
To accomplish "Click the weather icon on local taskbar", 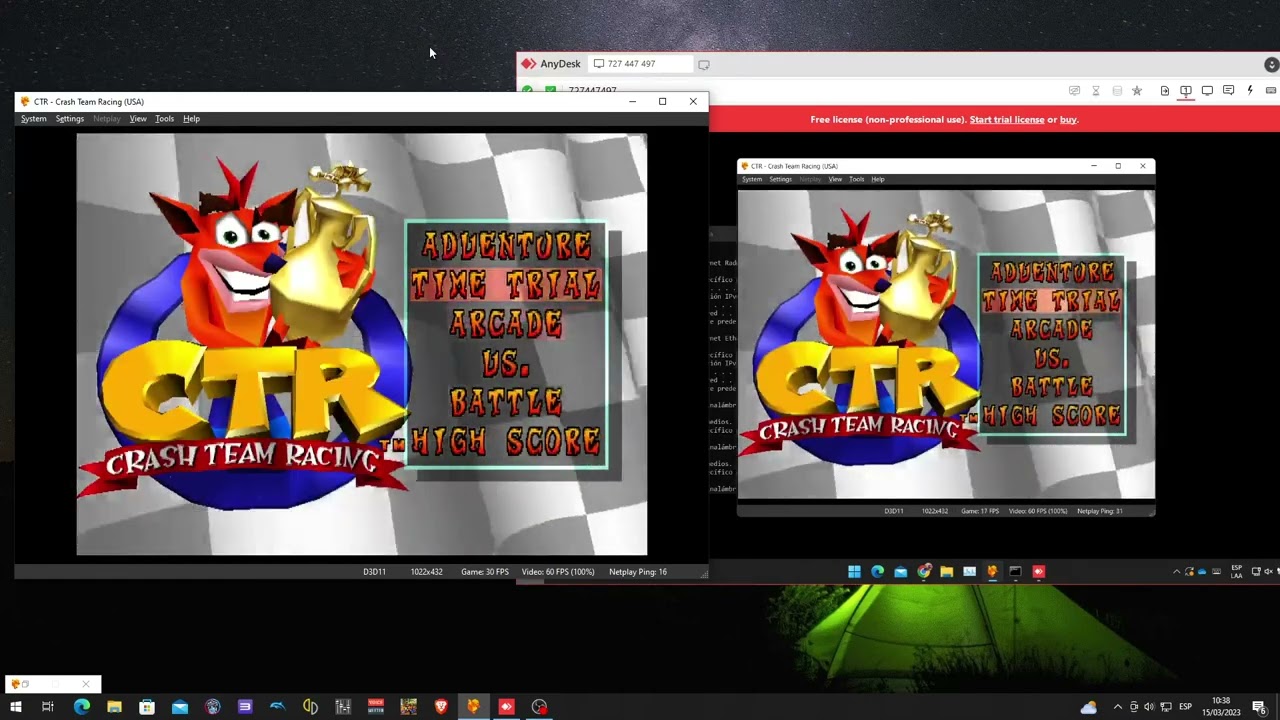I will [1089, 707].
